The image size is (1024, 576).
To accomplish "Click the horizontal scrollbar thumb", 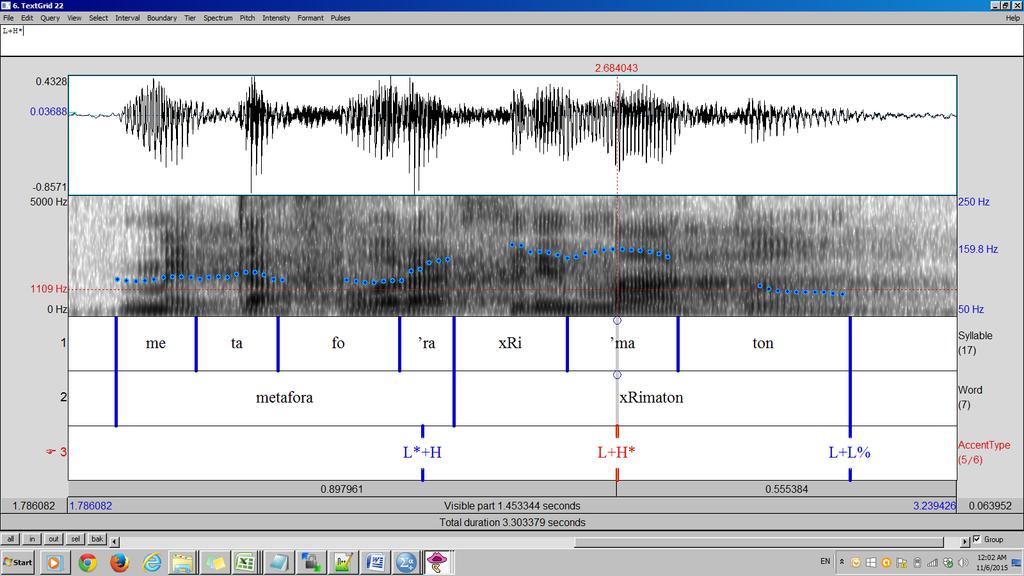I will click(x=759, y=541).
